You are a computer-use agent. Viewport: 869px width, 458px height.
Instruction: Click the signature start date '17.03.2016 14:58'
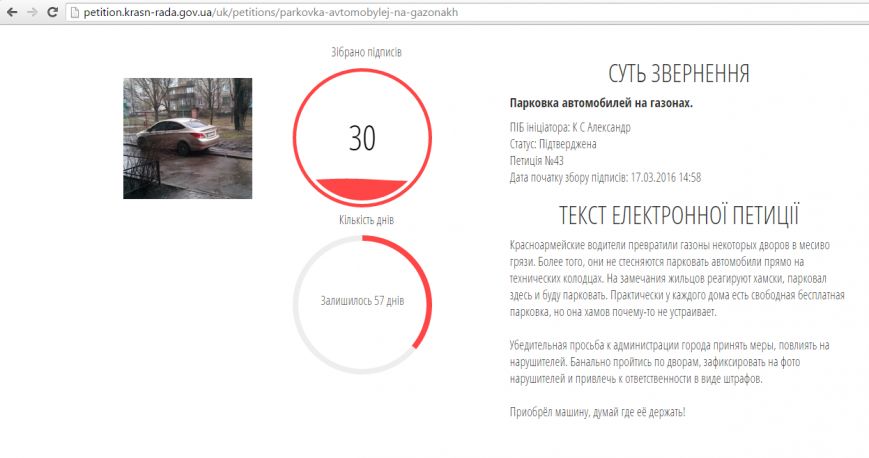(666, 177)
